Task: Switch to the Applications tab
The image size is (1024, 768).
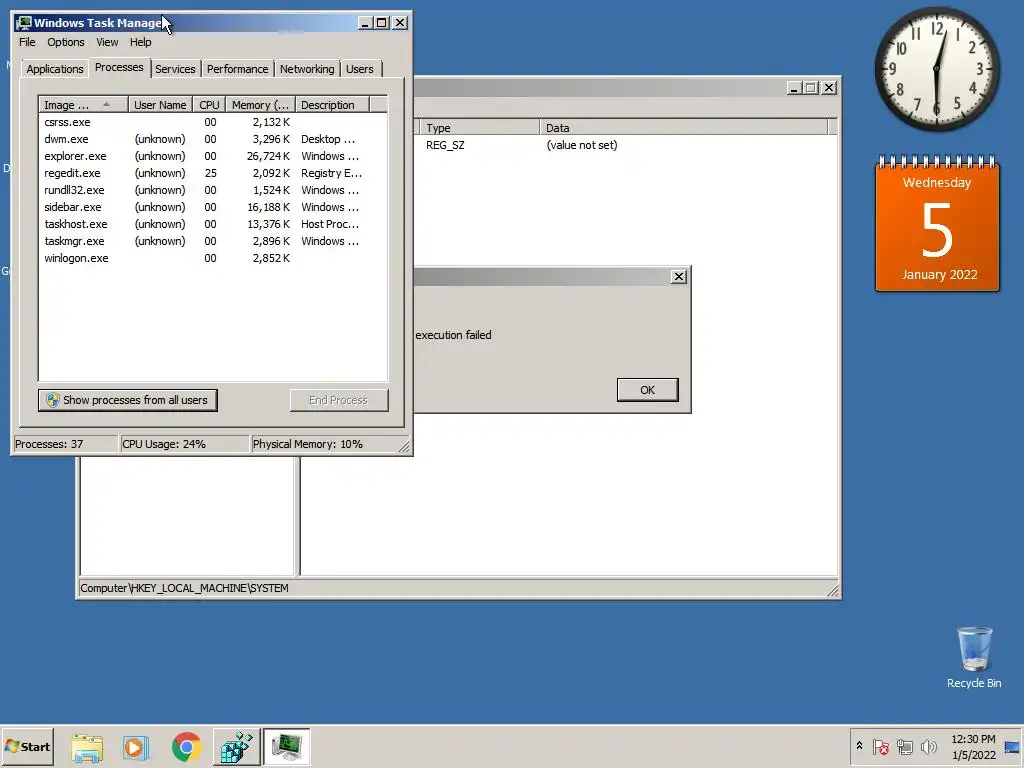Action: 55,69
